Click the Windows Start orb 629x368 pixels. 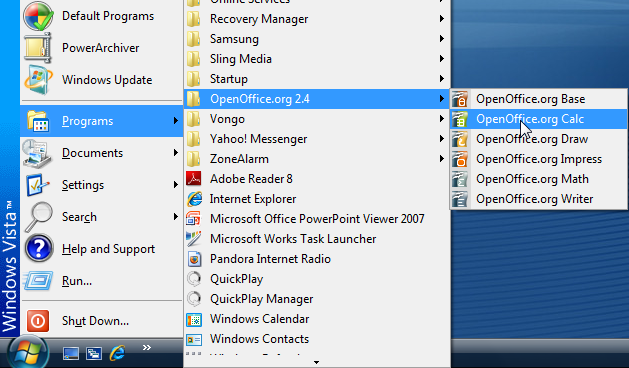coord(28,353)
